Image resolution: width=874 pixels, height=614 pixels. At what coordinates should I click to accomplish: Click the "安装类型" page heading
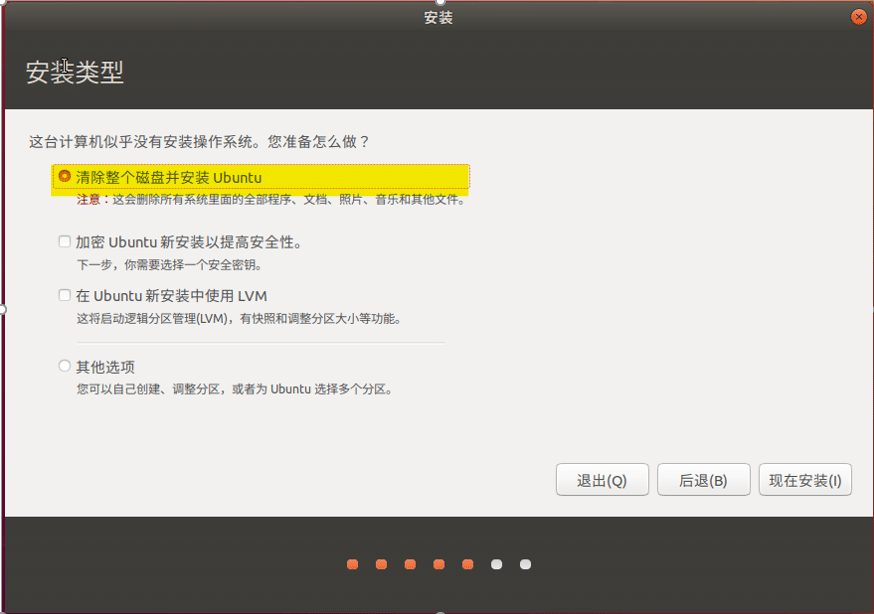[75, 73]
